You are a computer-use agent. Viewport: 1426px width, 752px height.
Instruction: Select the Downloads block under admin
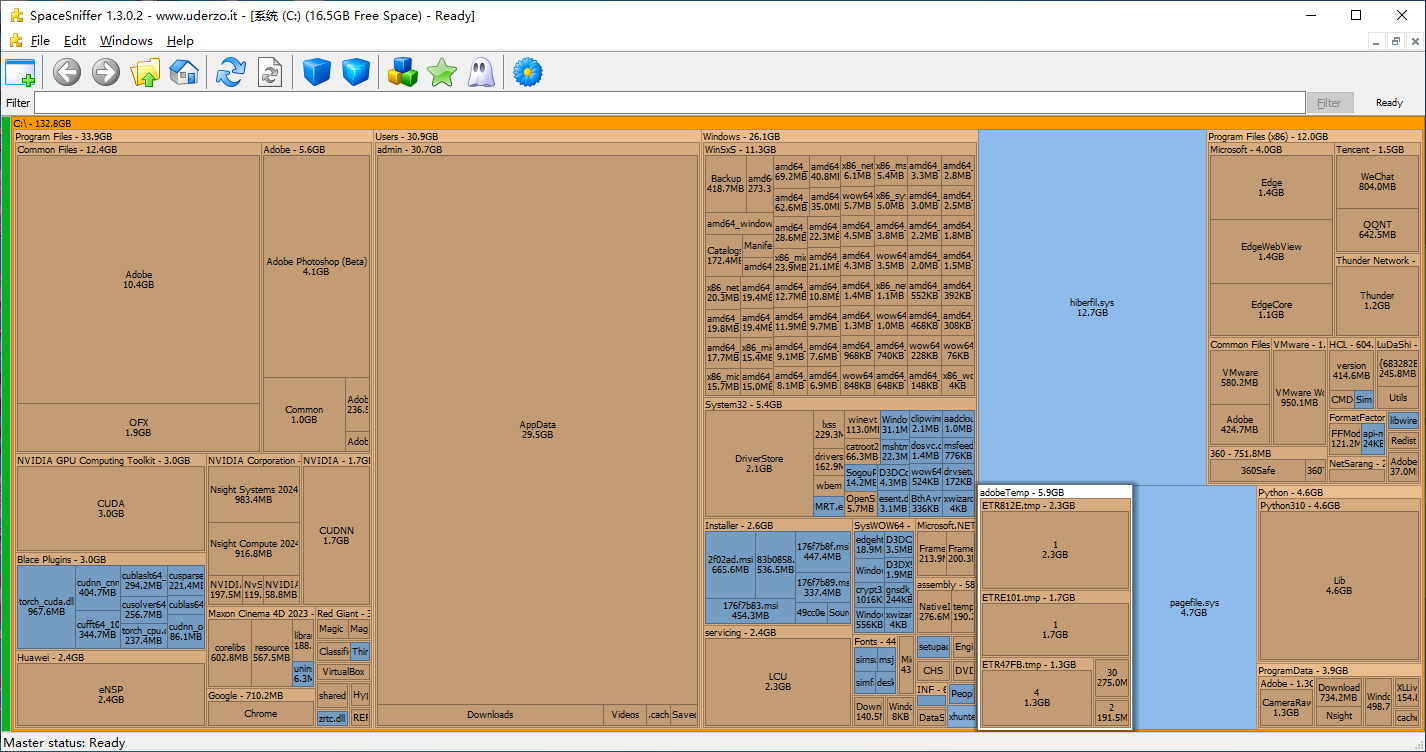490,714
